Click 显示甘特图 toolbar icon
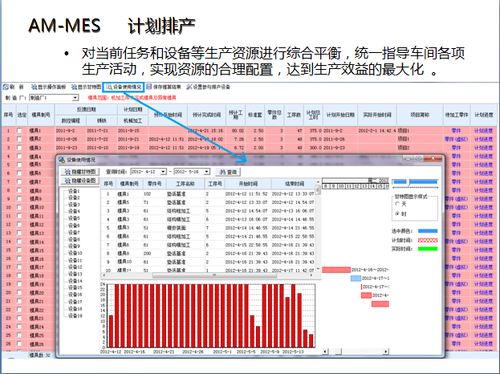This screenshot has height=374, width=500. pos(86,87)
